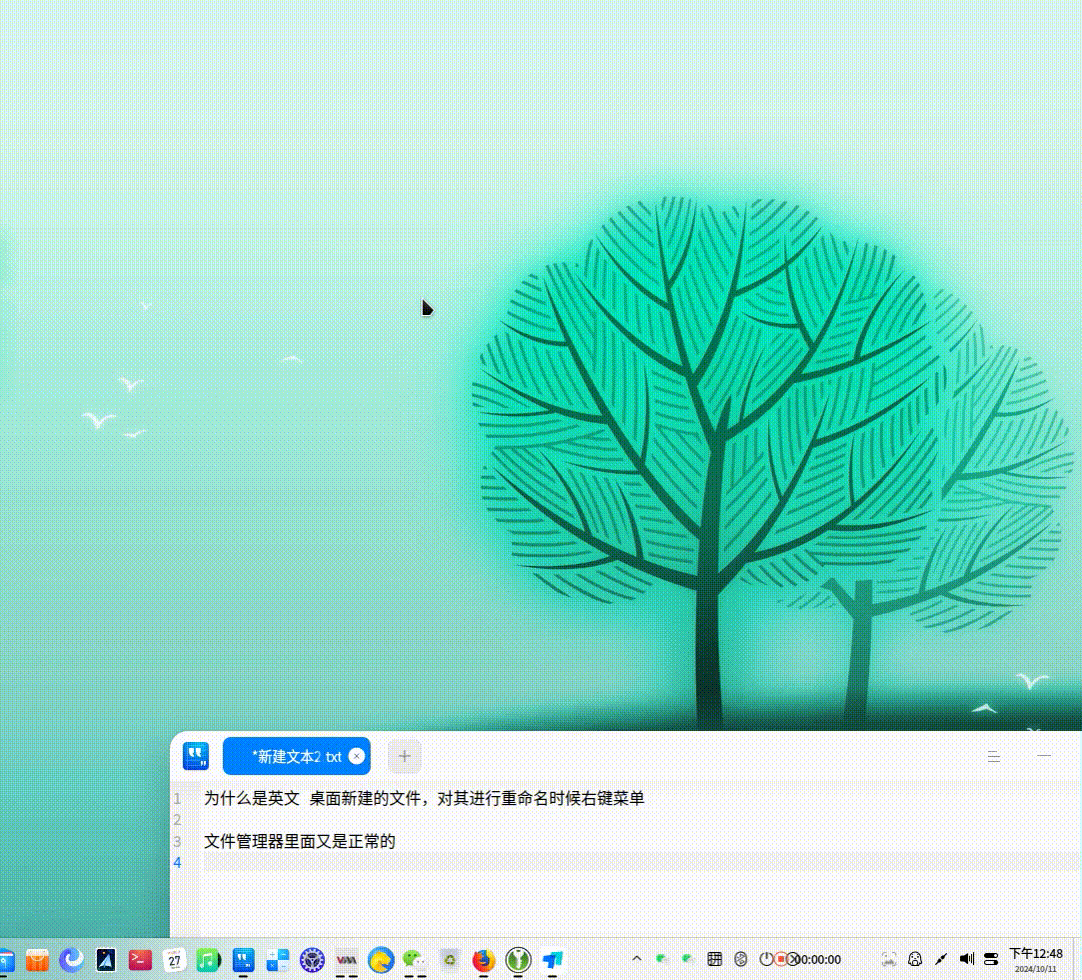Expand the tray hidden icons chevron

(637, 959)
